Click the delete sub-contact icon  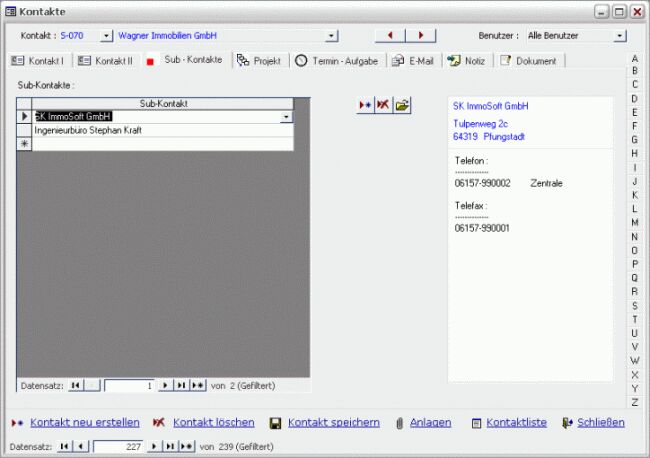384,105
